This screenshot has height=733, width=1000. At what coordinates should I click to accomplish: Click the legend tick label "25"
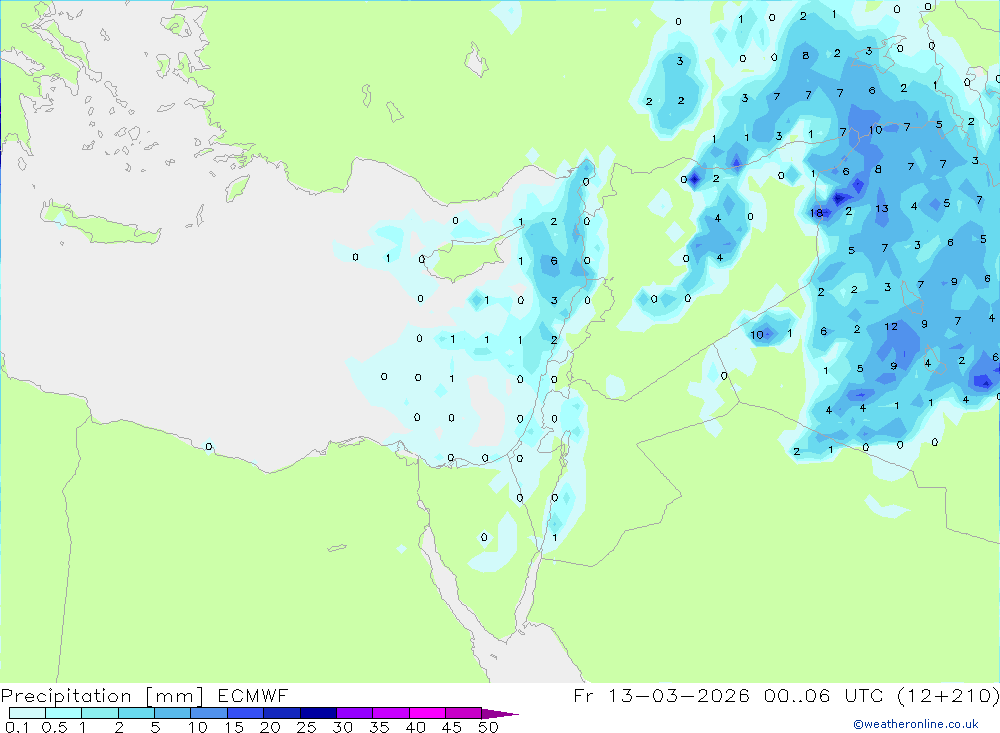[x=307, y=727]
